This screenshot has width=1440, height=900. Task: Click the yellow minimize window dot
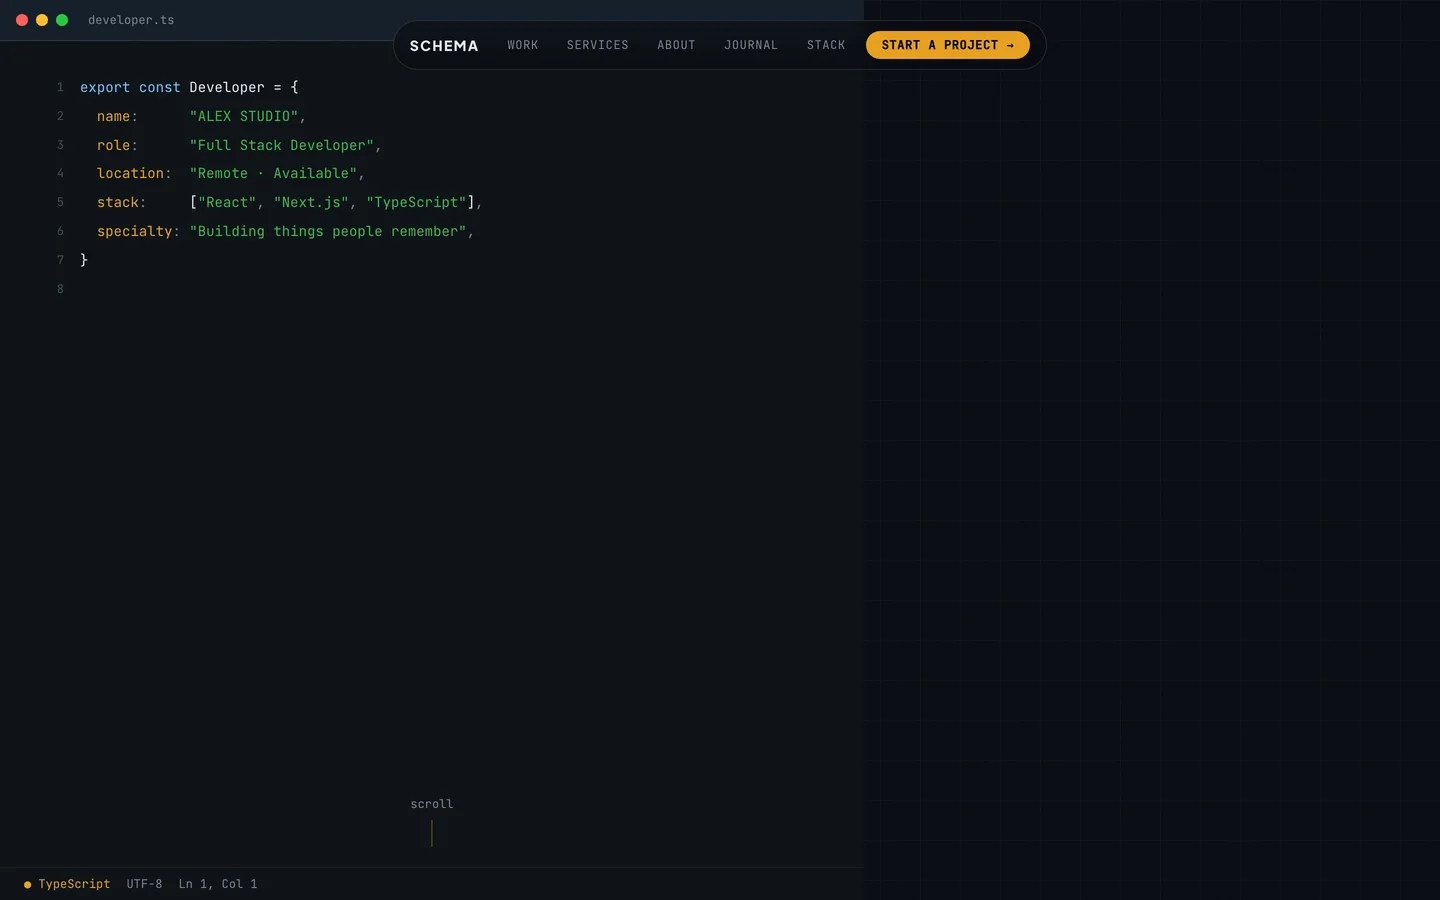pyautogui.click(x=42, y=20)
